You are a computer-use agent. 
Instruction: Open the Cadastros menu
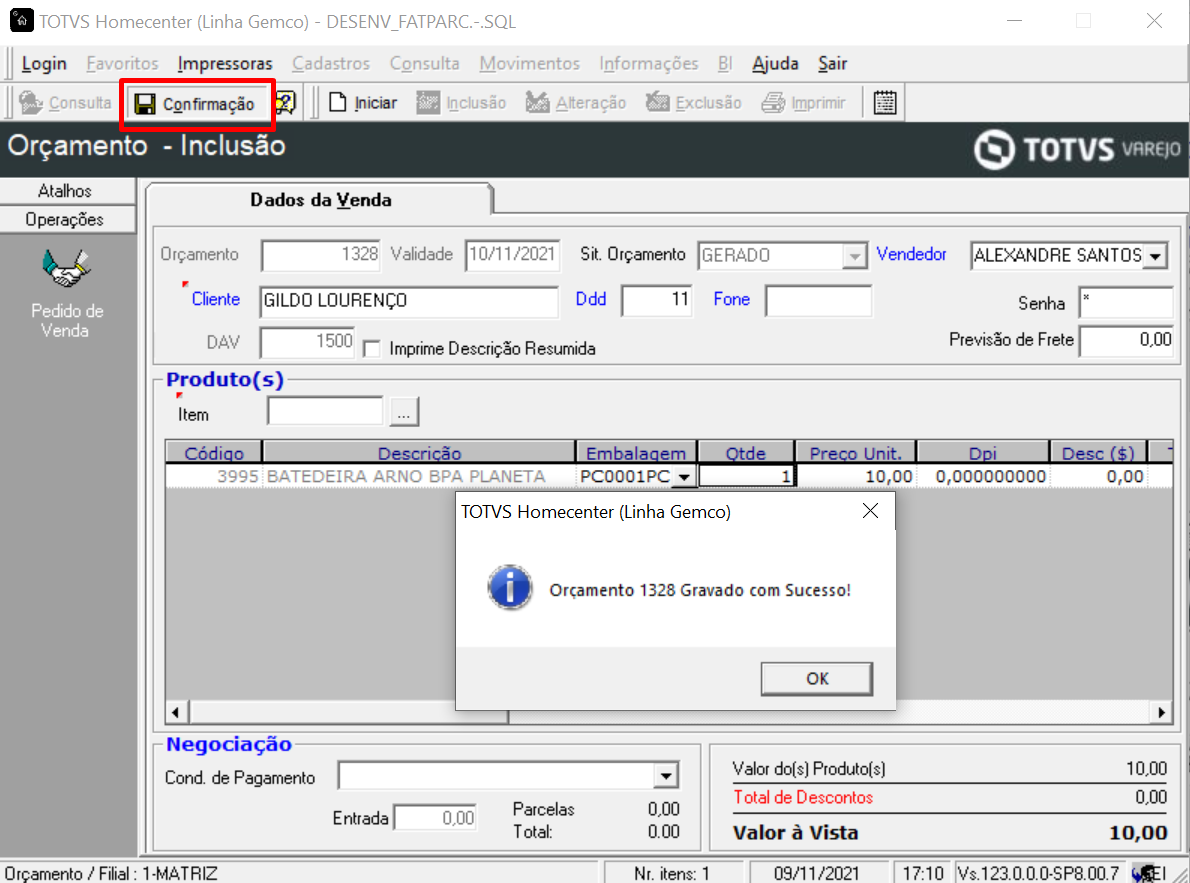[331, 64]
